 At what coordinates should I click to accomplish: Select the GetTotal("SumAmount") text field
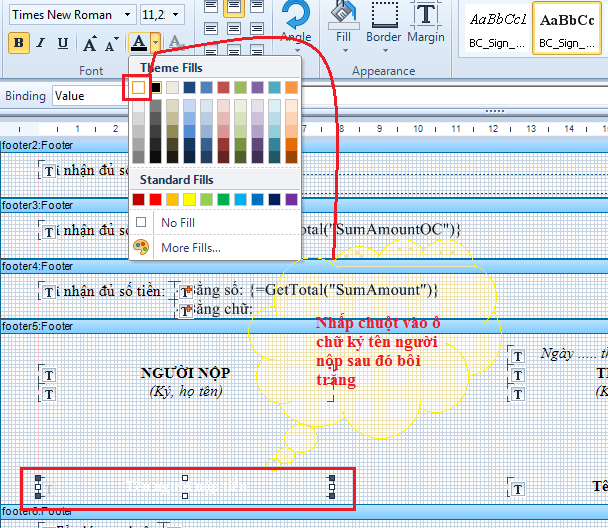click(344, 290)
